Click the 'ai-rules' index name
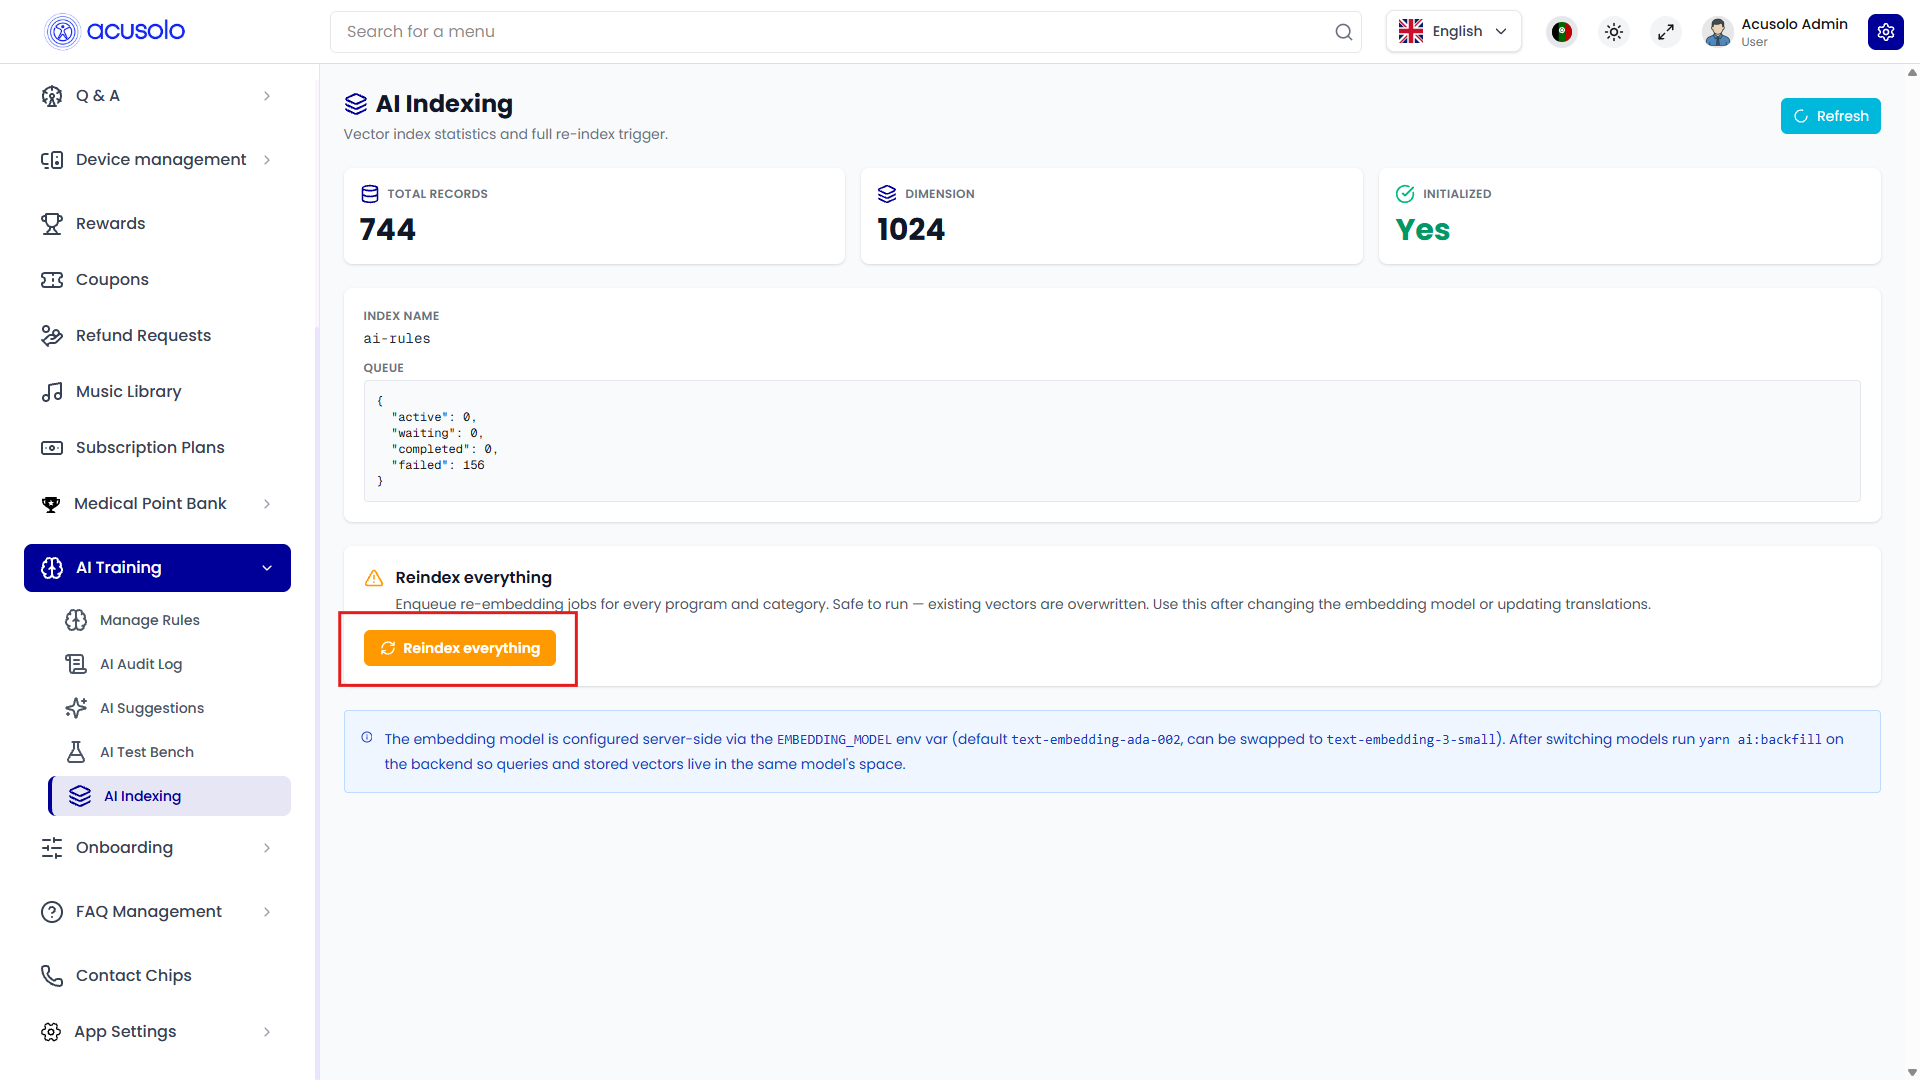This screenshot has width=1920, height=1080. pyautogui.click(x=397, y=339)
